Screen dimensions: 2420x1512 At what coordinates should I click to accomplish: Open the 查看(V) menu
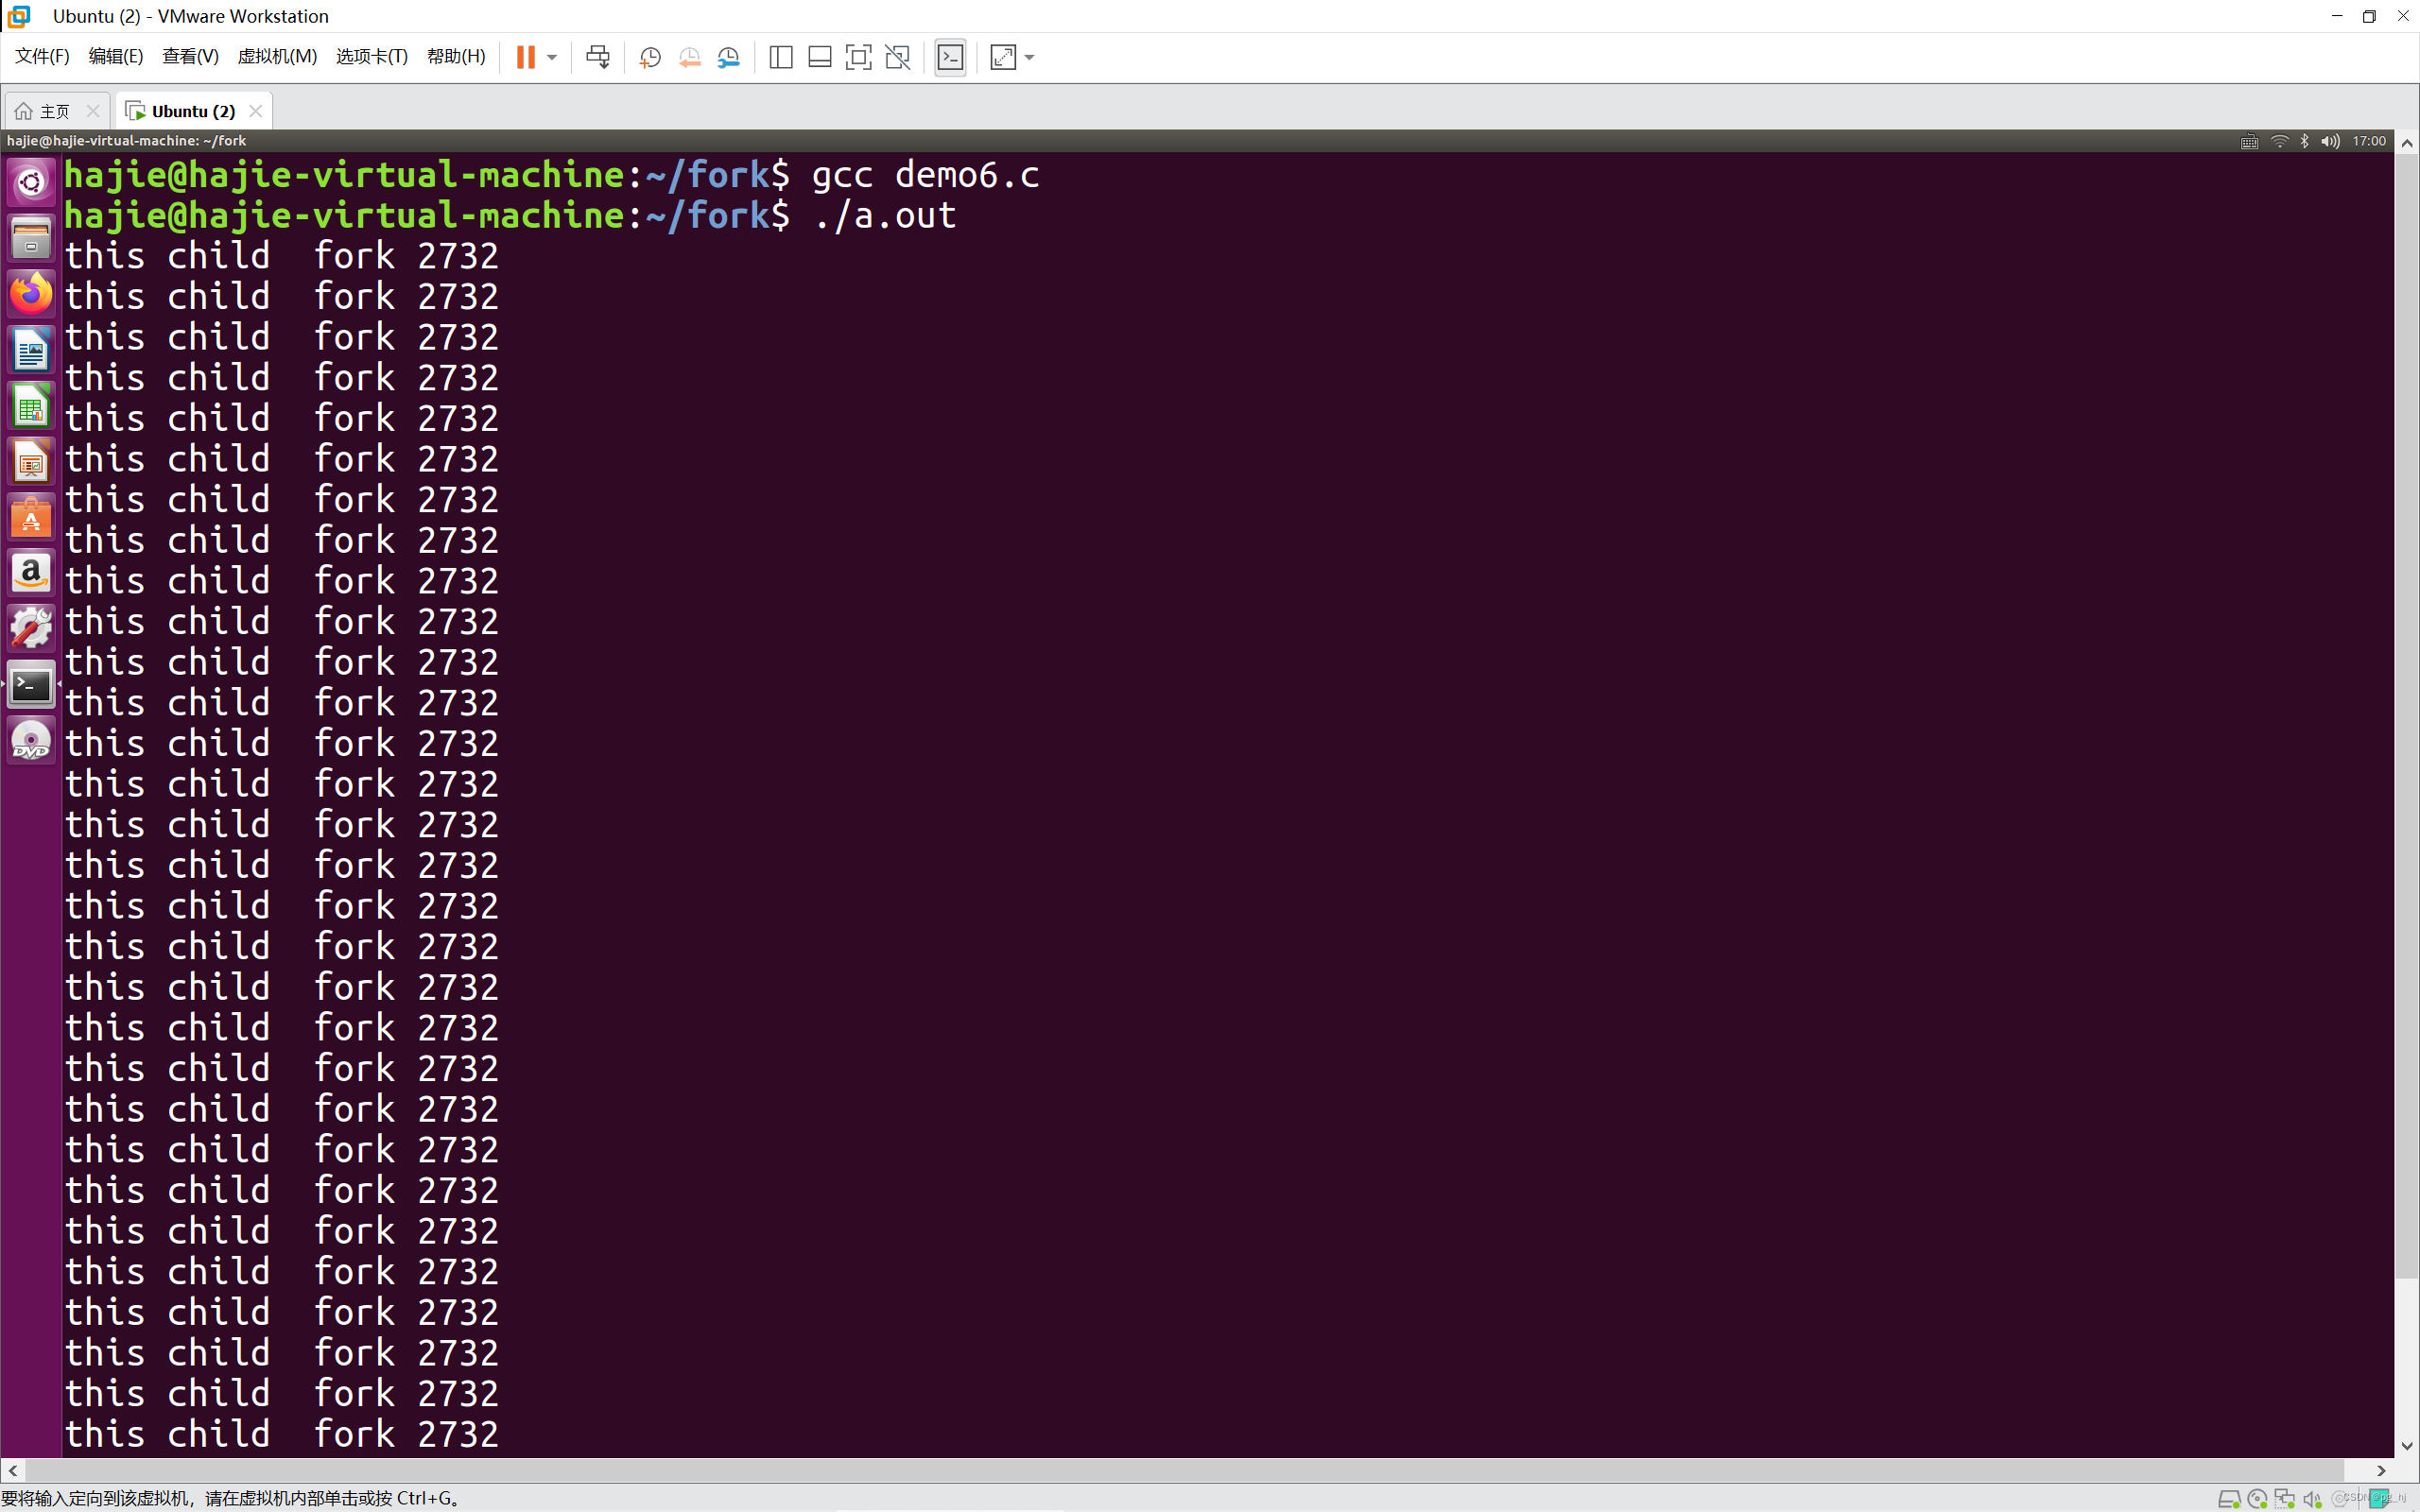coord(190,57)
